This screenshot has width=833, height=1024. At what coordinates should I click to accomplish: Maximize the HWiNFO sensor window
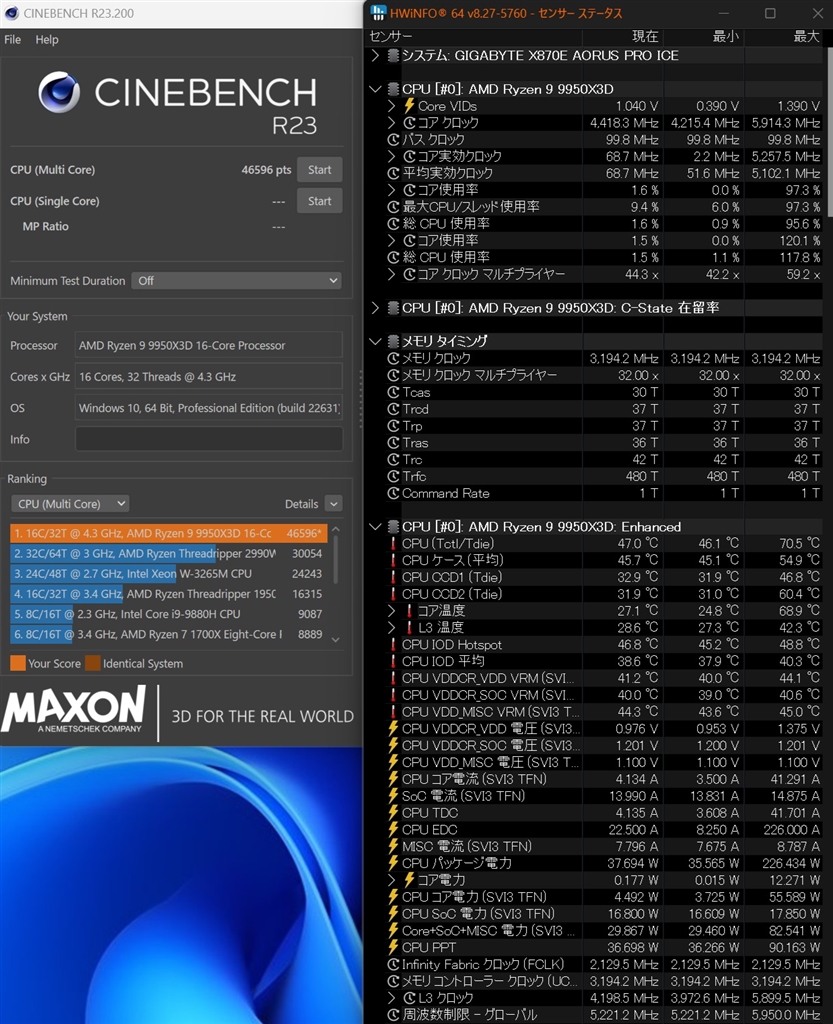point(770,13)
